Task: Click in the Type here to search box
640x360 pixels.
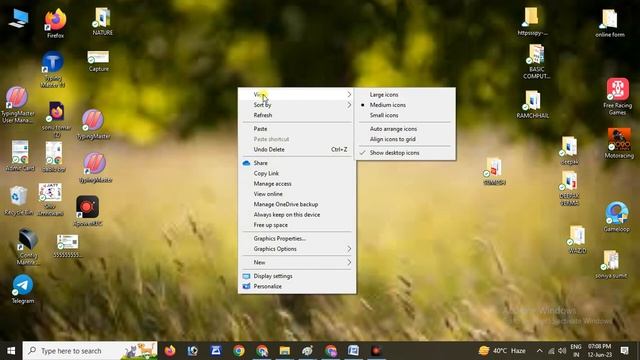Action: [x=90, y=351]
